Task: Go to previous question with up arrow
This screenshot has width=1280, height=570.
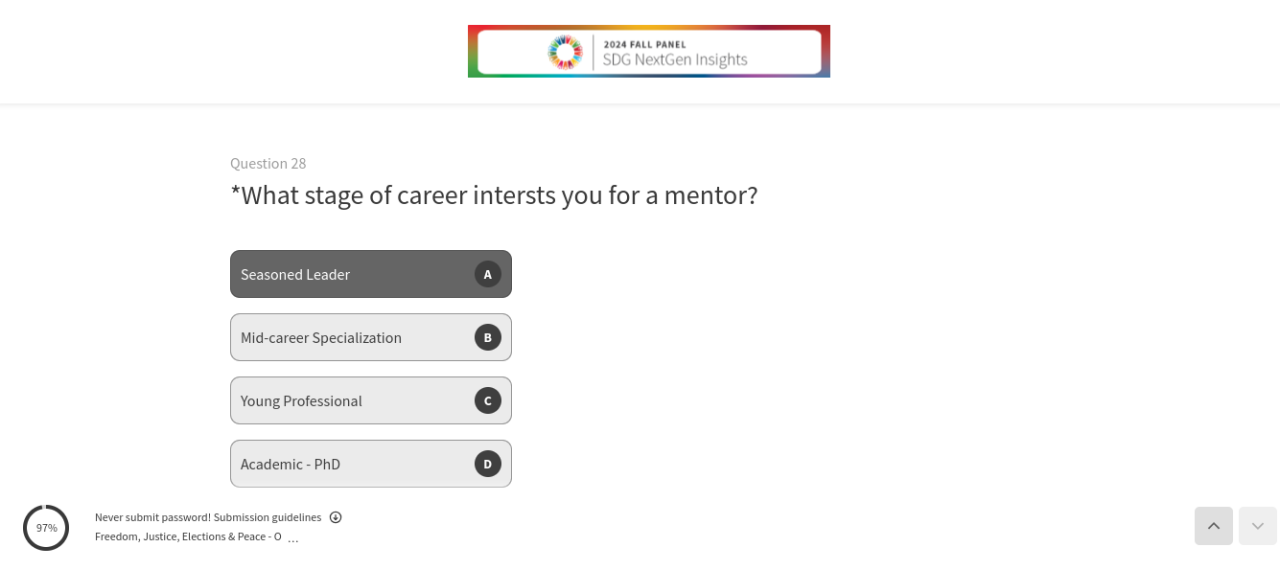Action: pos(1213,526)
